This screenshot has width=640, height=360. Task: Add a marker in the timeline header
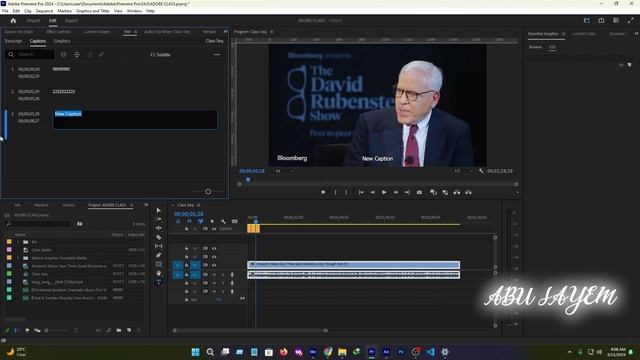212,221
